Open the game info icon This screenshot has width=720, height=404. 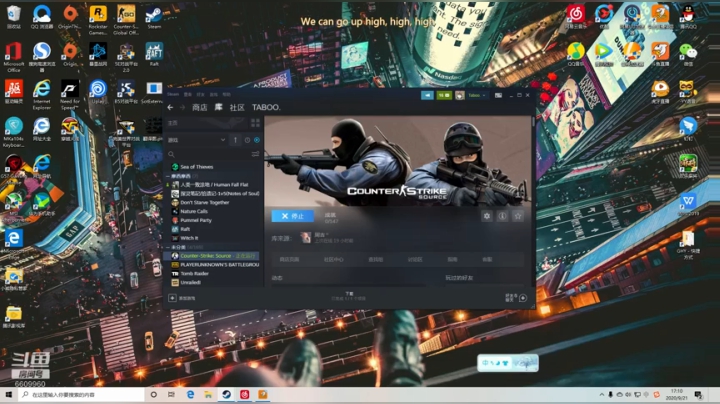tap(502, 216)
